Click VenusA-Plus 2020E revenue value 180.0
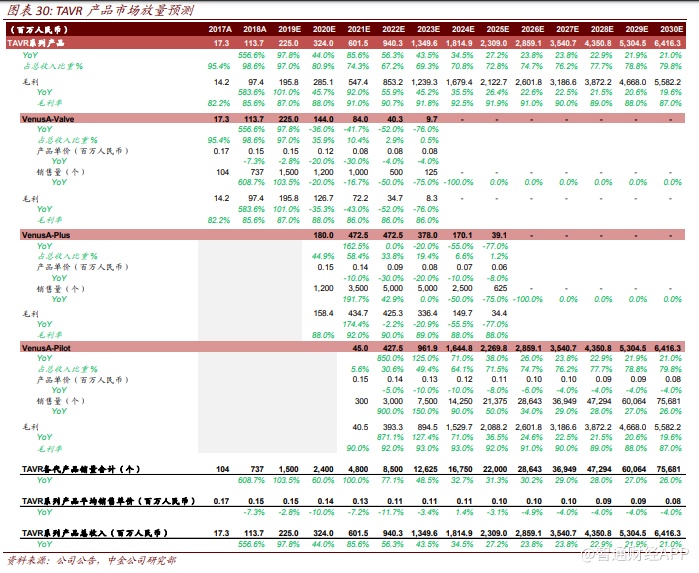This screenshot has width=699, height=573. 324,235
